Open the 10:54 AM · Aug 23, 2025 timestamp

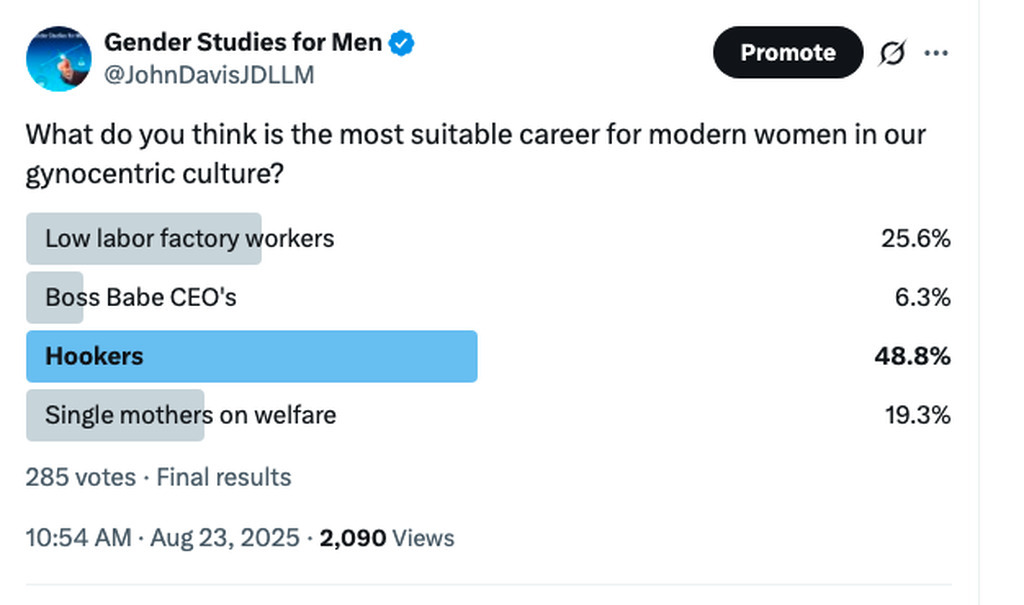[x=162, y=538]
